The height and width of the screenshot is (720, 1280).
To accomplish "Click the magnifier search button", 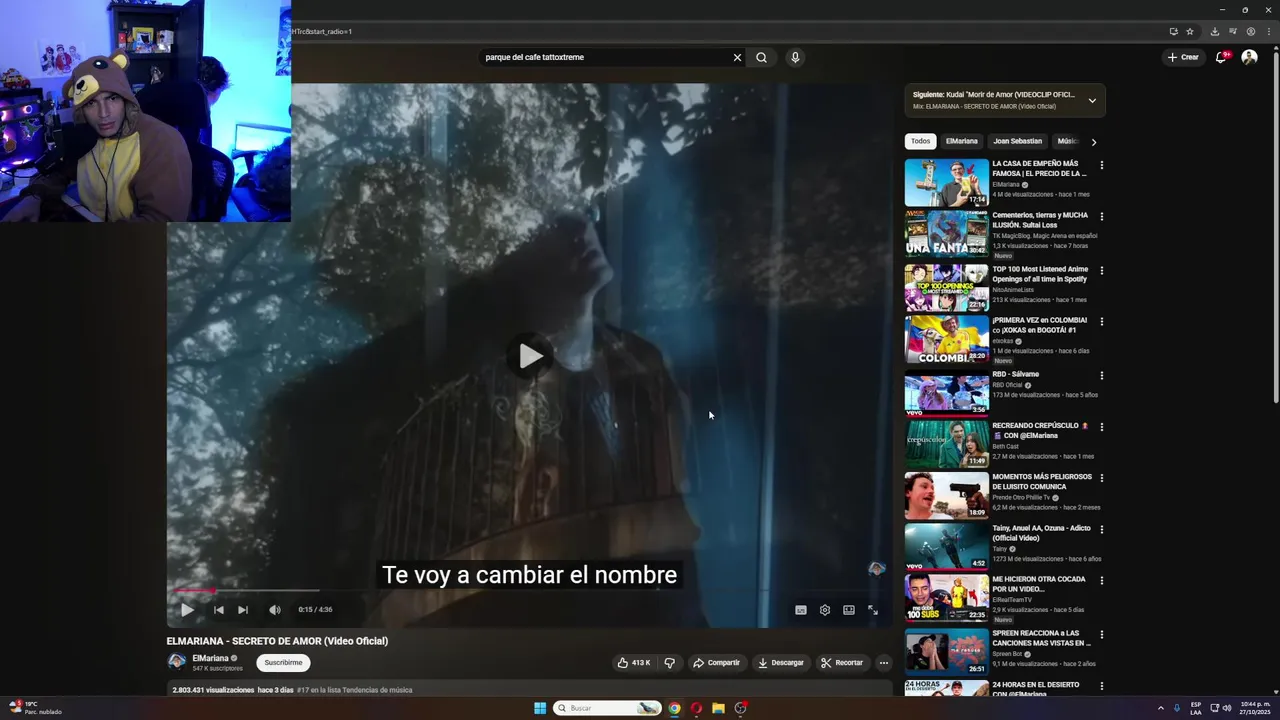I will (761, 57).
